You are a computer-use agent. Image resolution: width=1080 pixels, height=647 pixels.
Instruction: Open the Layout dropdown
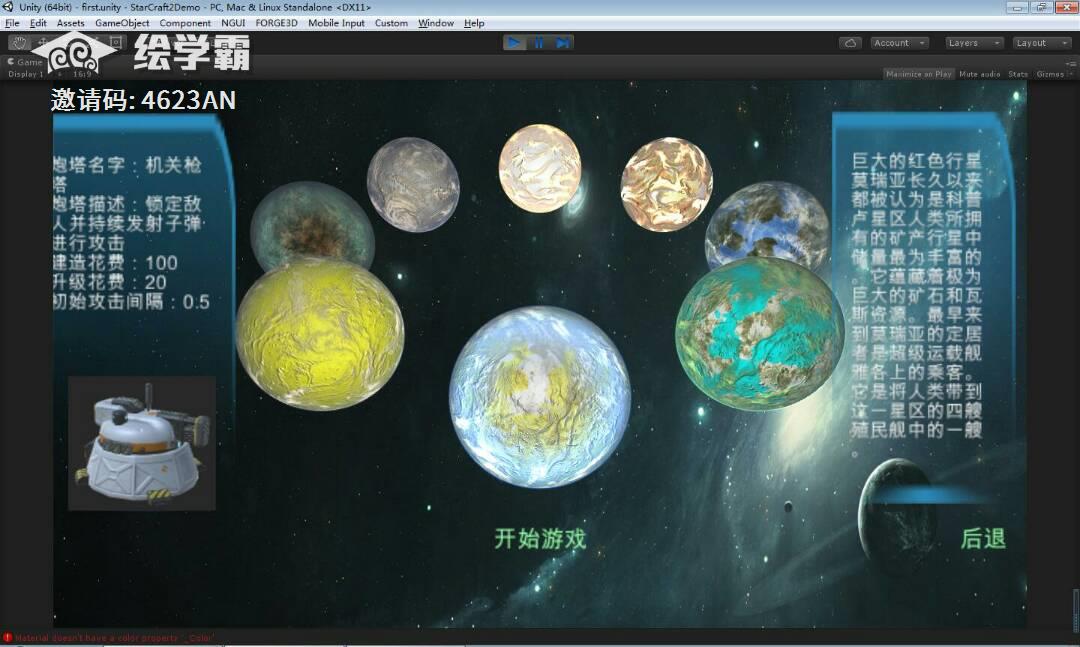tap(1041, 43)
